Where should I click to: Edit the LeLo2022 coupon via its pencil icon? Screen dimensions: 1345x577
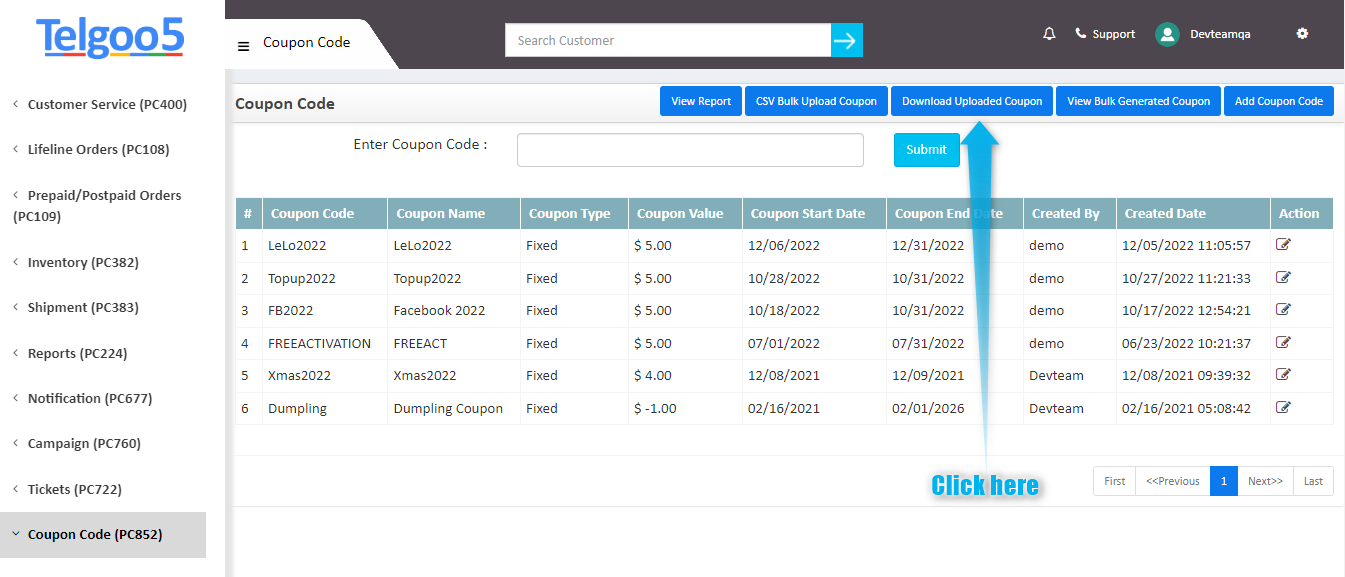(1283, 244)
